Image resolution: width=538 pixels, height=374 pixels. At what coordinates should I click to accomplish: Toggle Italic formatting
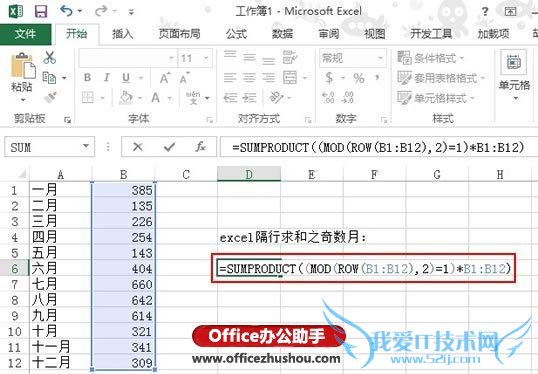point(107,78)
